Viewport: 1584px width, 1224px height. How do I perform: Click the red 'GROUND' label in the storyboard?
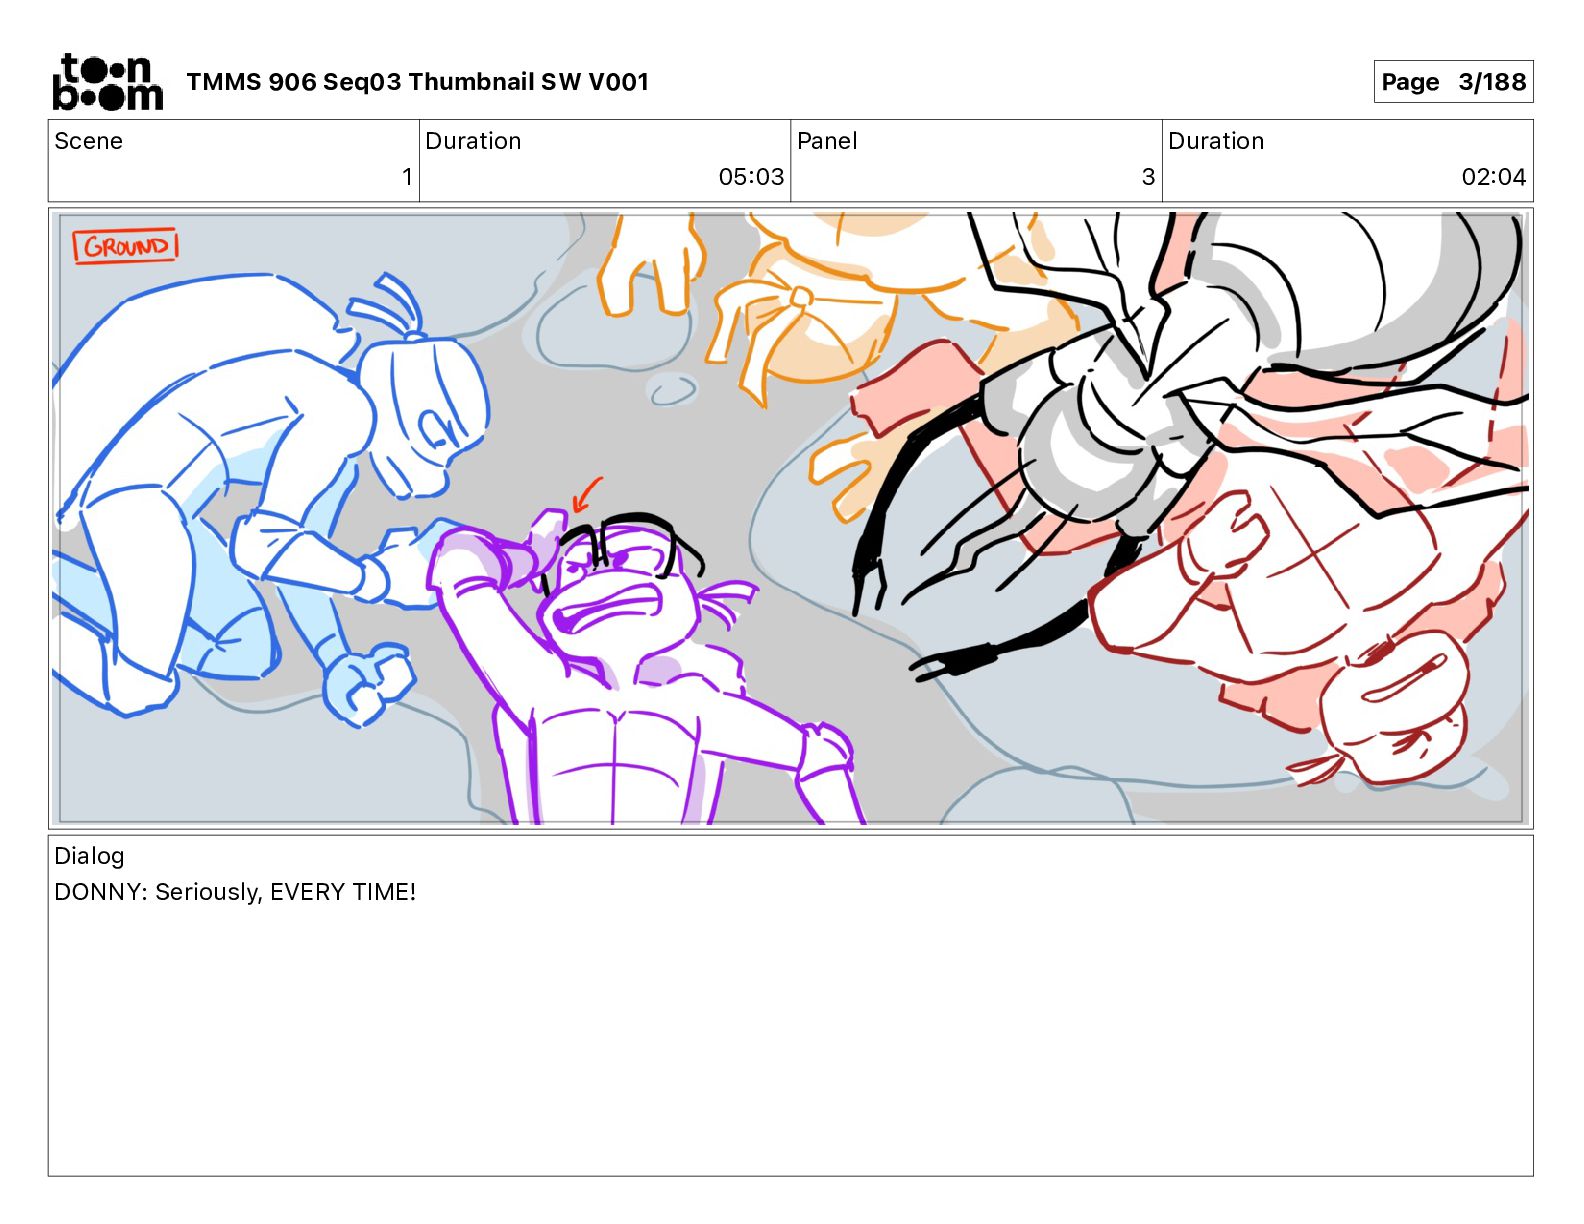tap(126, 246)
